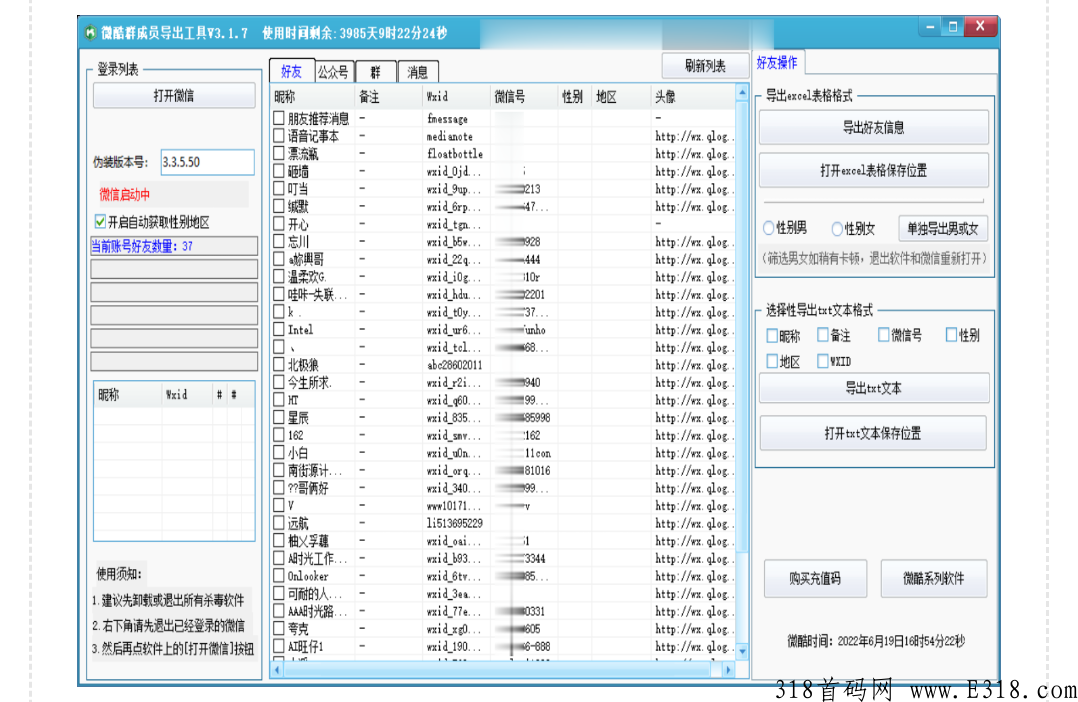Check the 朋友推荐消息 row checkbox
The height and width of the screenshot is (702, 1078).
278,118
